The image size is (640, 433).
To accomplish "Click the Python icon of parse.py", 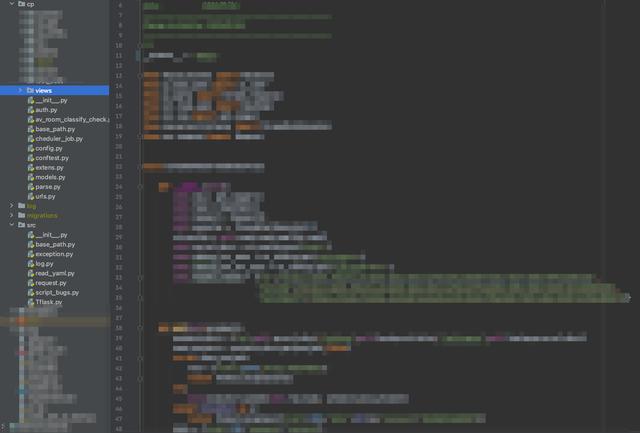I will pos(31,187).
